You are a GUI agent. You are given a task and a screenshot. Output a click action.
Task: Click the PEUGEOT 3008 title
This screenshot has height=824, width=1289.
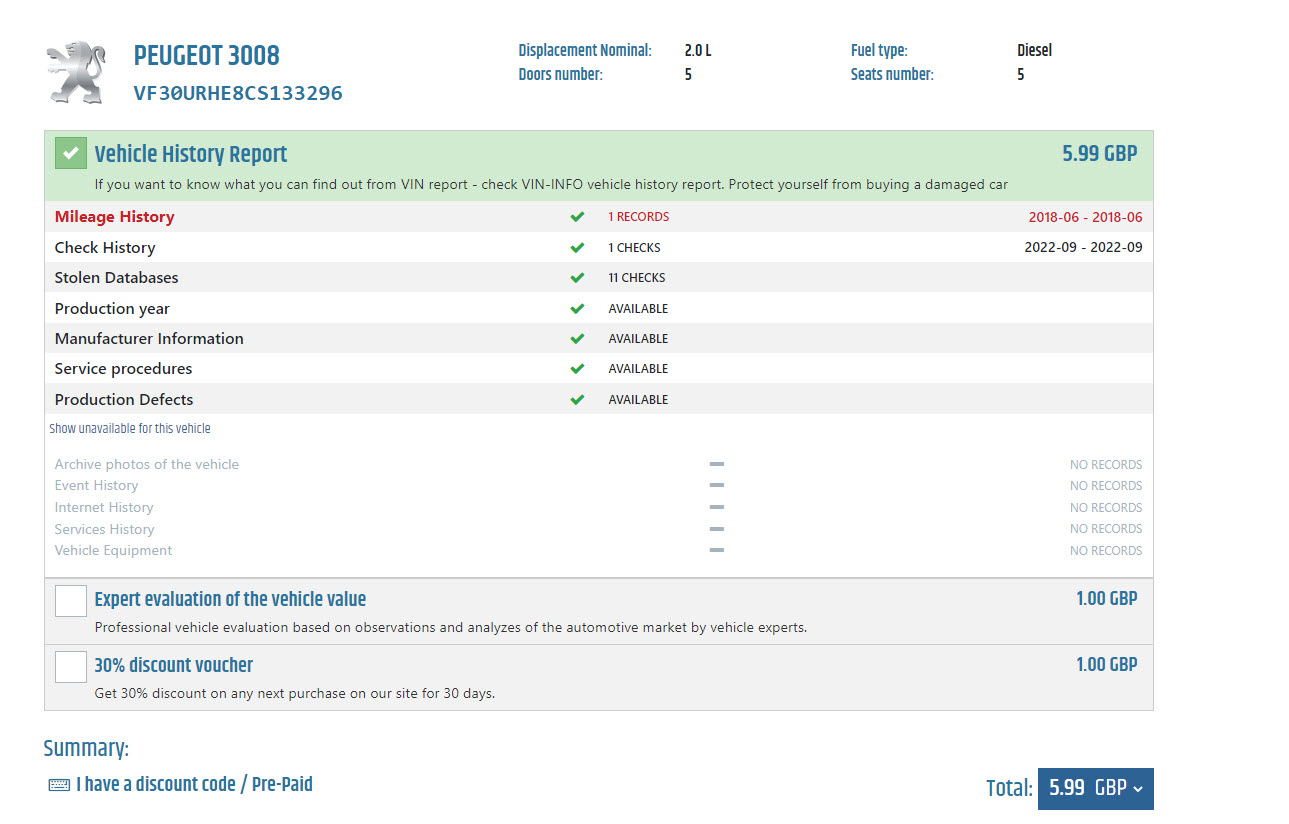pyautogui.click(x=207, y=55)
